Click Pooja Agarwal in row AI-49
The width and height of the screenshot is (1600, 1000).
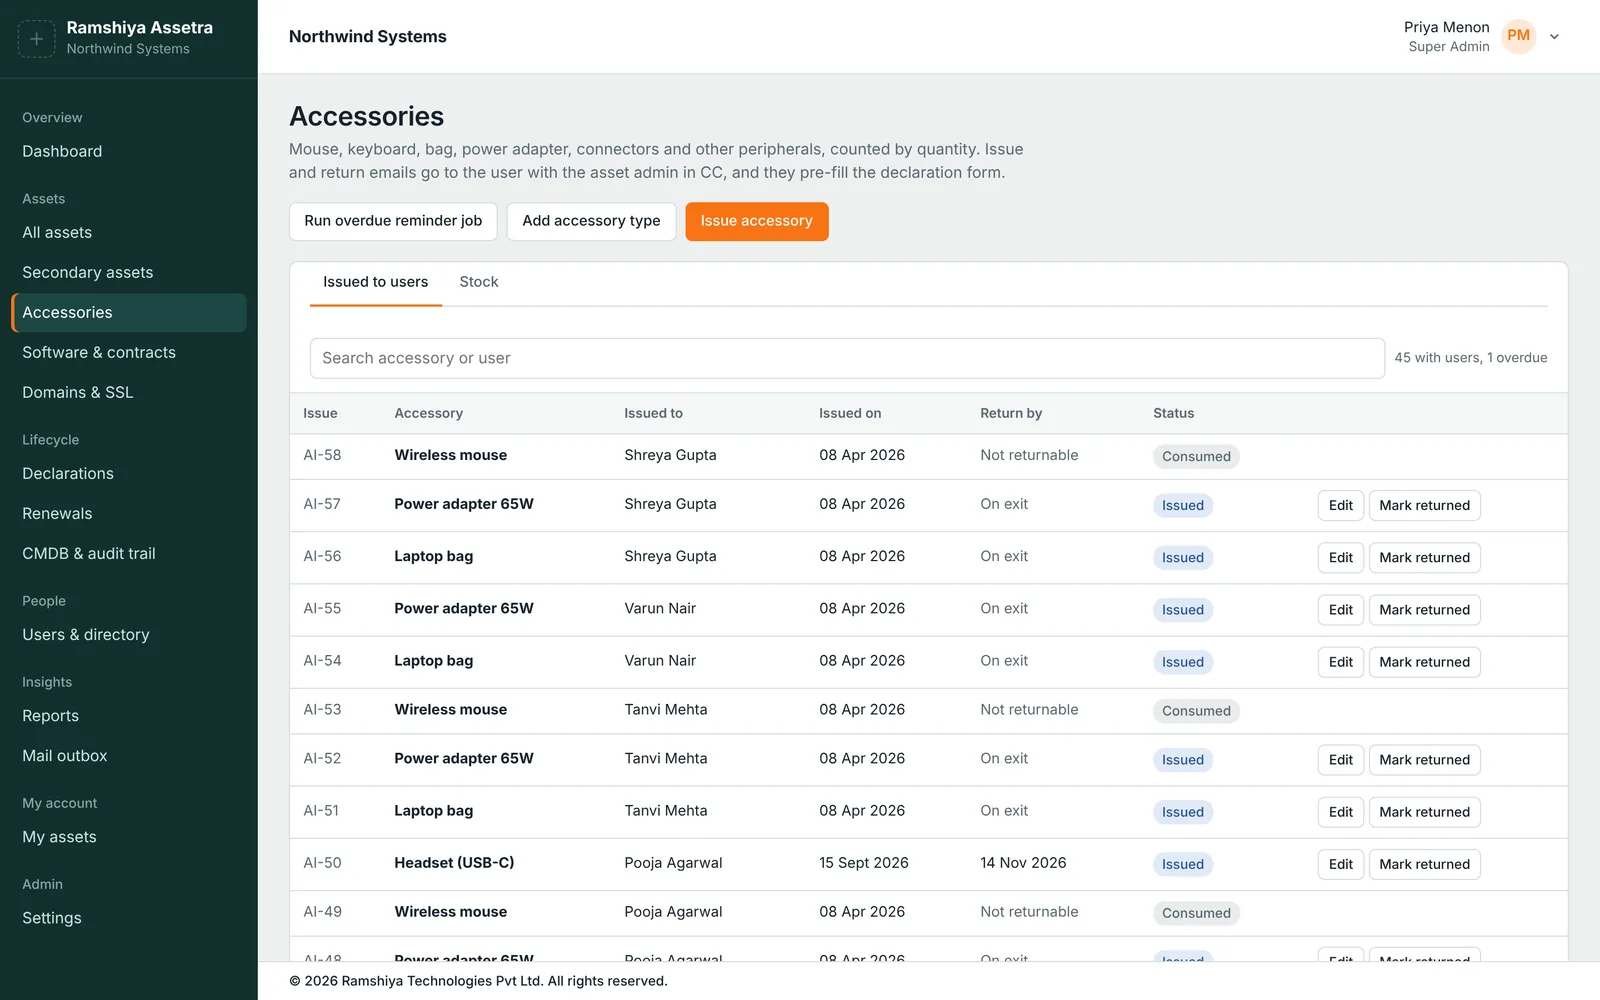tap(673, 912)
